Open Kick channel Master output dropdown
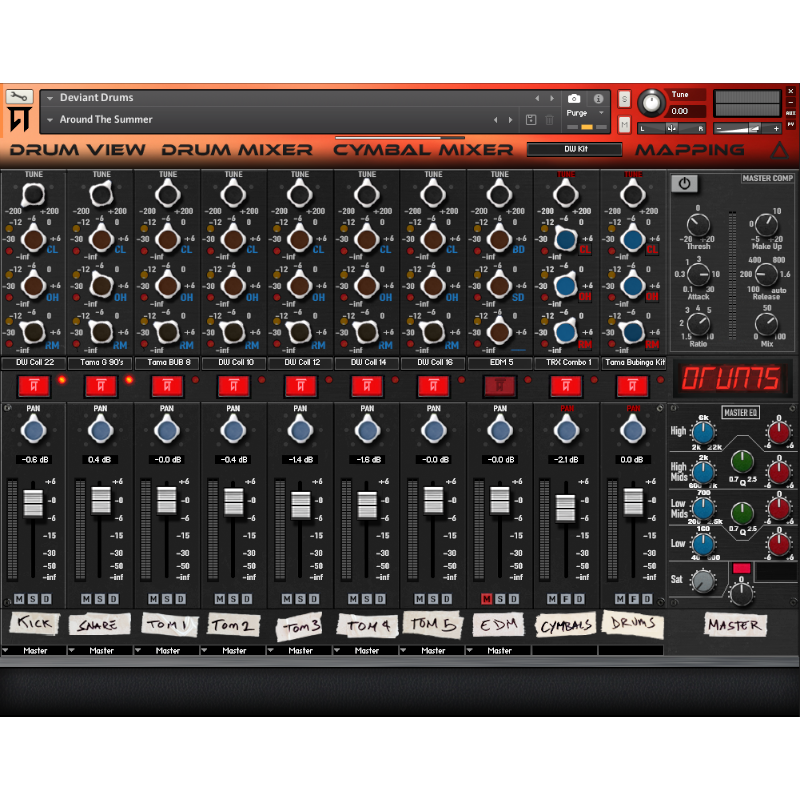This screenshot has height=800, width=800. click(x=34, y=651)
